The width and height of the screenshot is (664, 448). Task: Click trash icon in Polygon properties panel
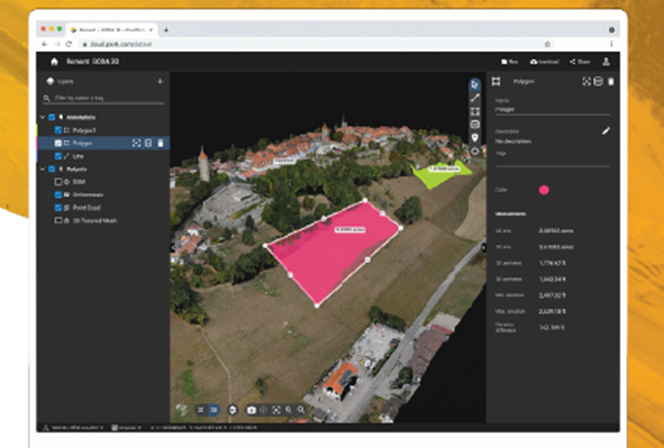pos(612,81)
